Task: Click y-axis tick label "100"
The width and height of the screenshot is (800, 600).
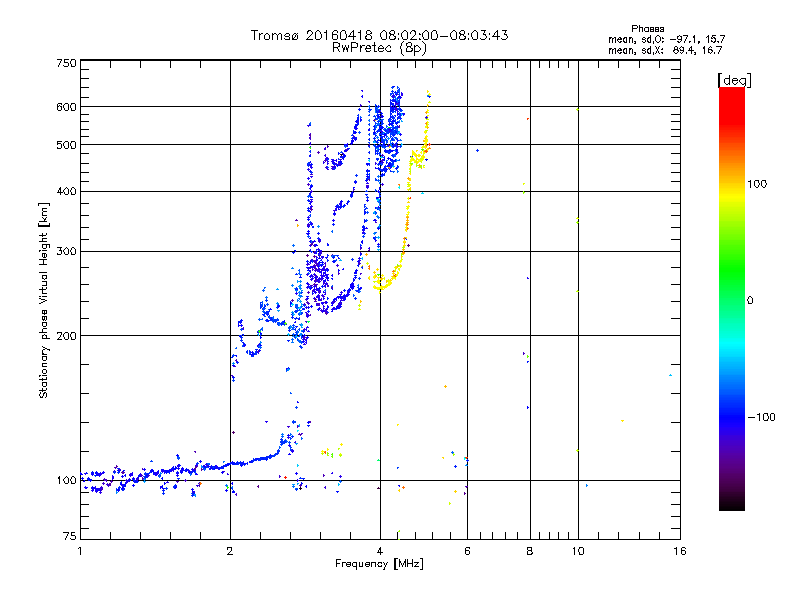Action: pos(66,481)
